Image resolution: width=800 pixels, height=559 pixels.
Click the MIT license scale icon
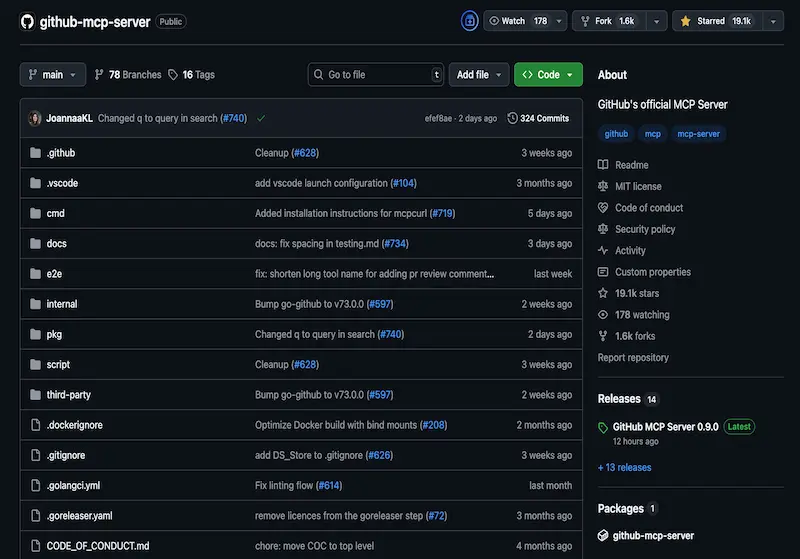[x=603, y=186]
